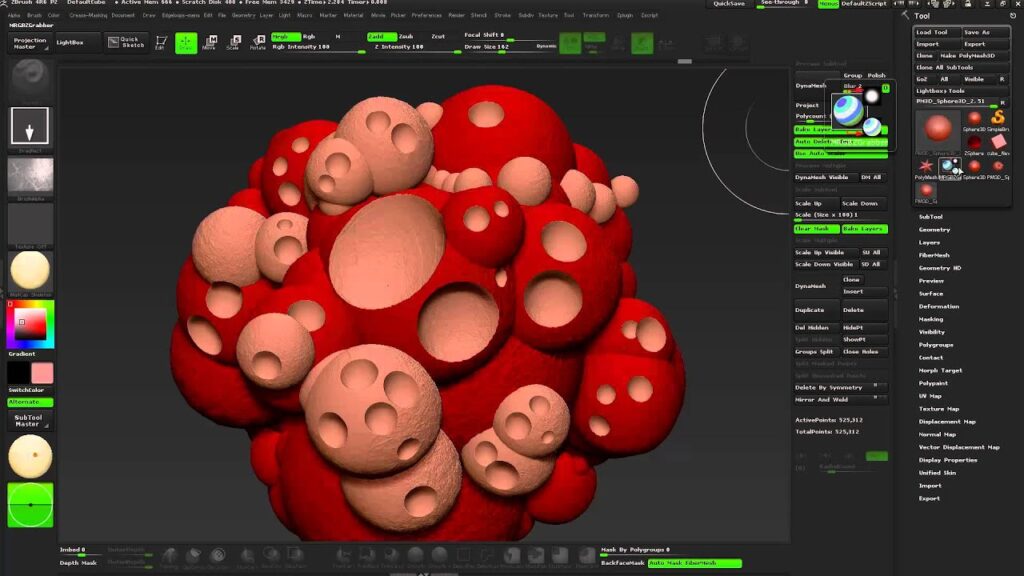The height and width of the screenshot is (576, 1024).
Task: Click the QuickSave button
Action: tap(729, 4)
